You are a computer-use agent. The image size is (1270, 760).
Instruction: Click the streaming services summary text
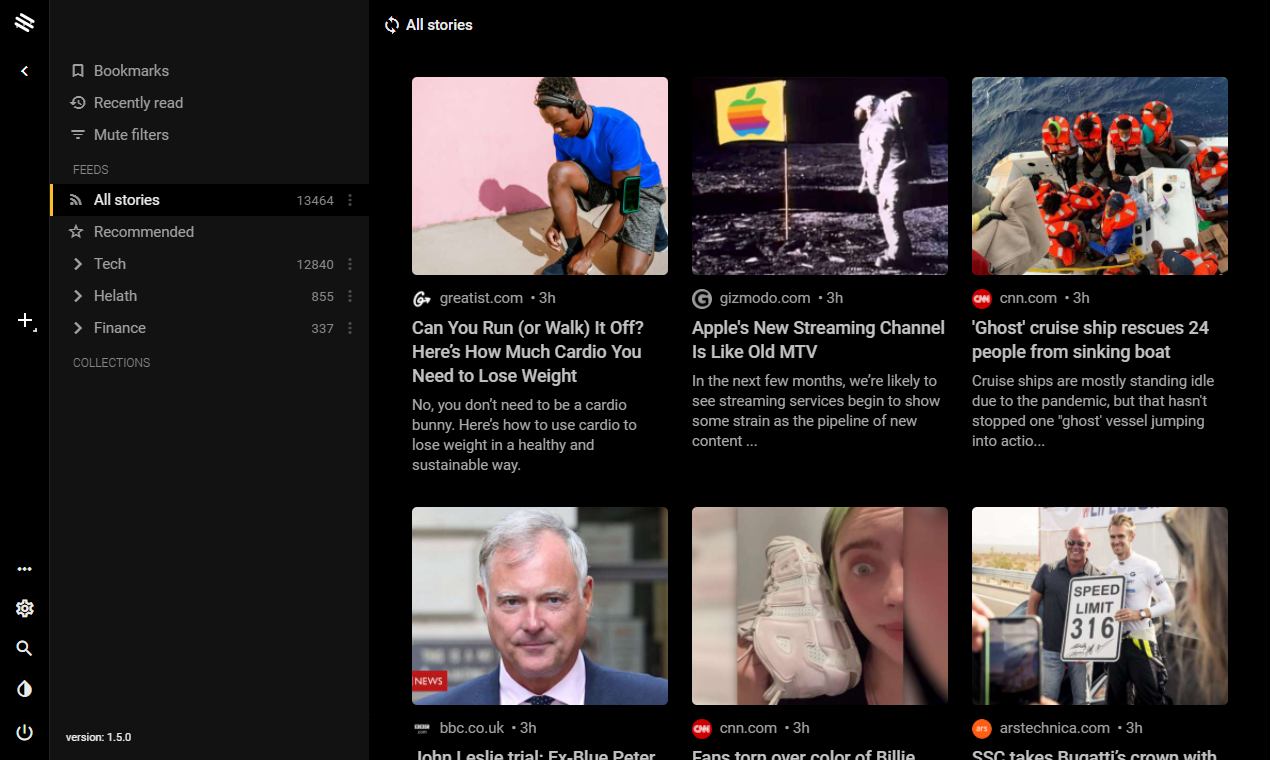pos(817,411)
